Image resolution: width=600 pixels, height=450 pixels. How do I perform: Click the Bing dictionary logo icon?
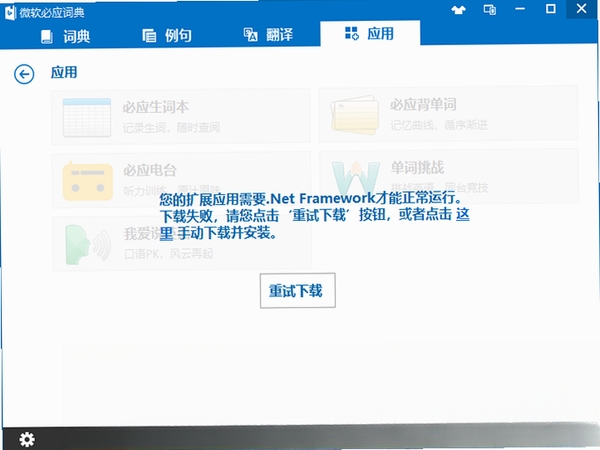10,13
